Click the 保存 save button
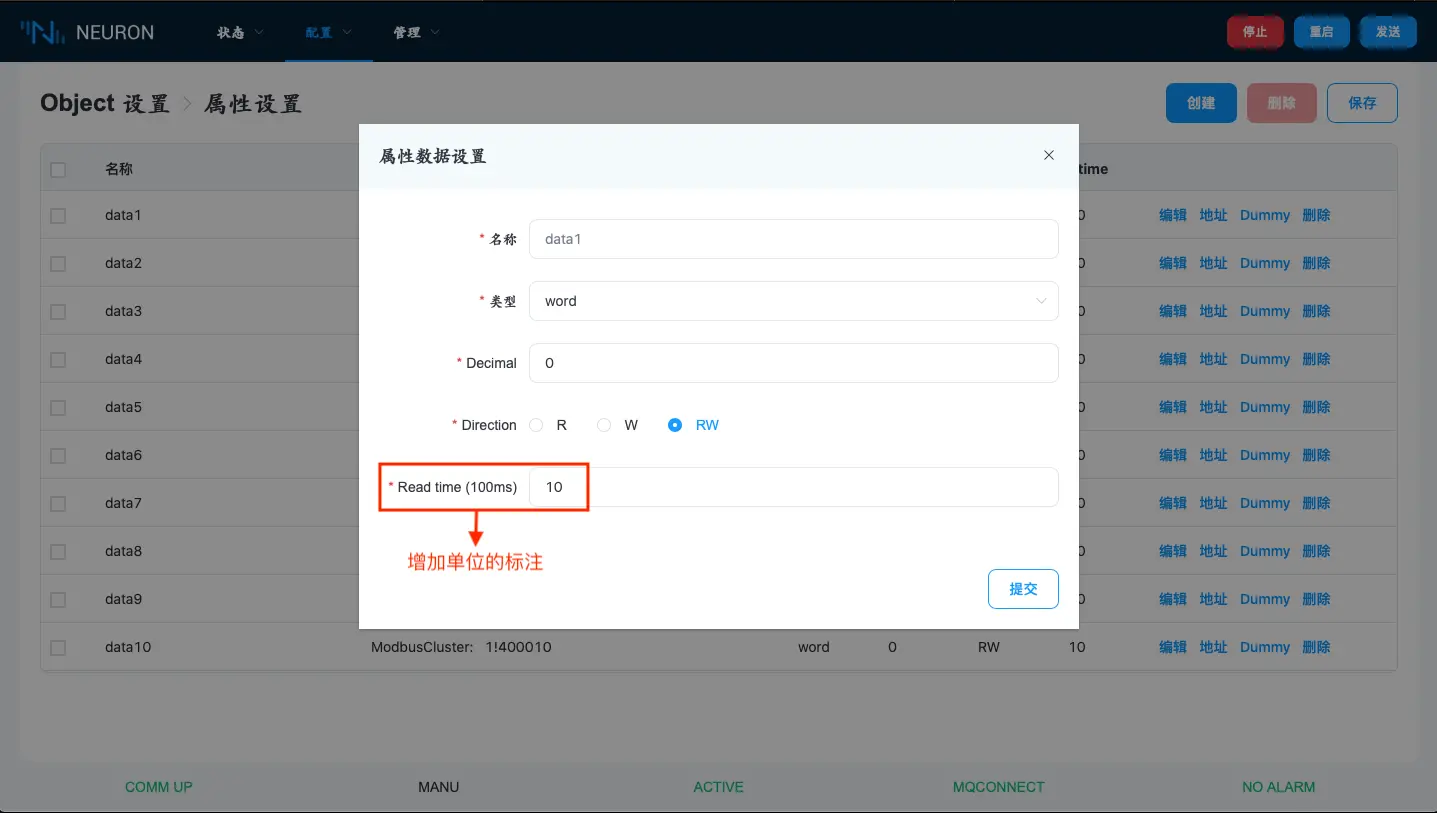This screenshot has height=813, width=1437. click(1361, 103)
